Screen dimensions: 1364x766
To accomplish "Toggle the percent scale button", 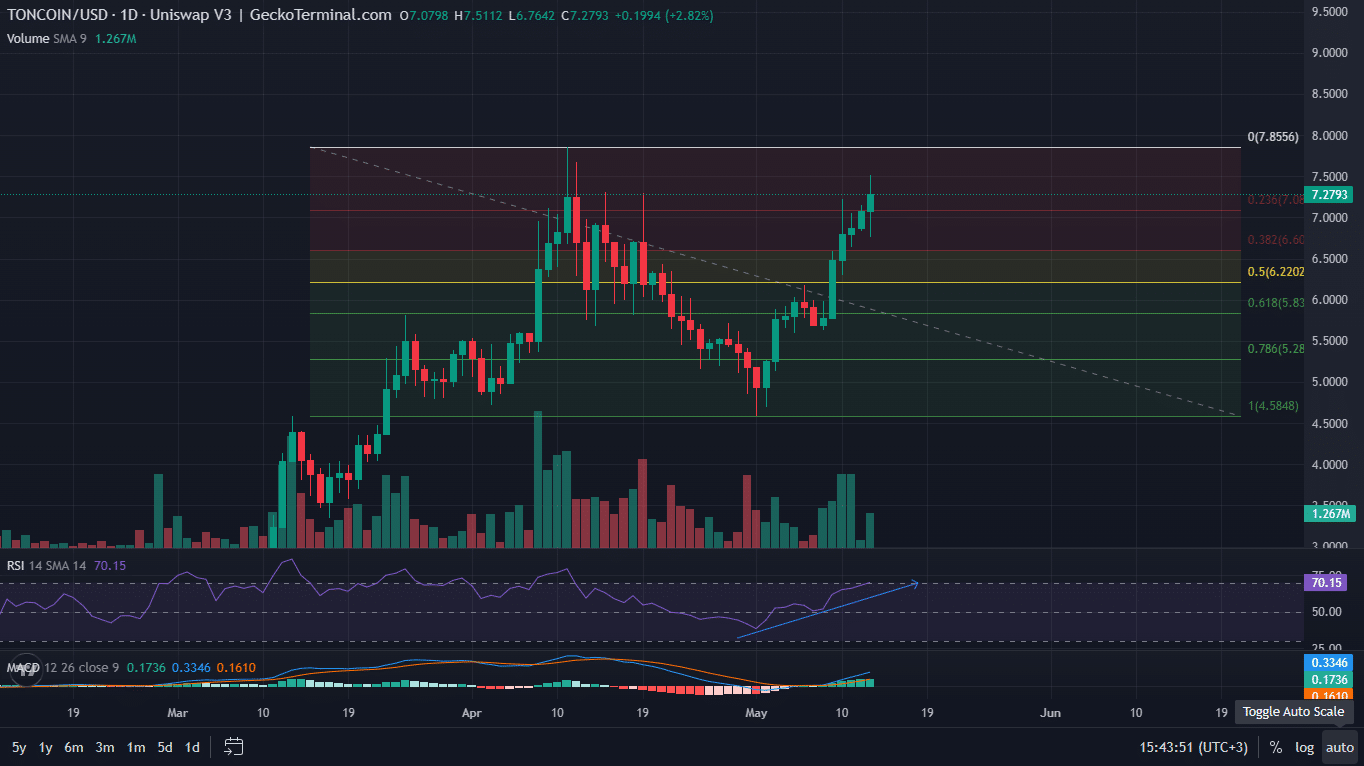I will point(1276,747).
